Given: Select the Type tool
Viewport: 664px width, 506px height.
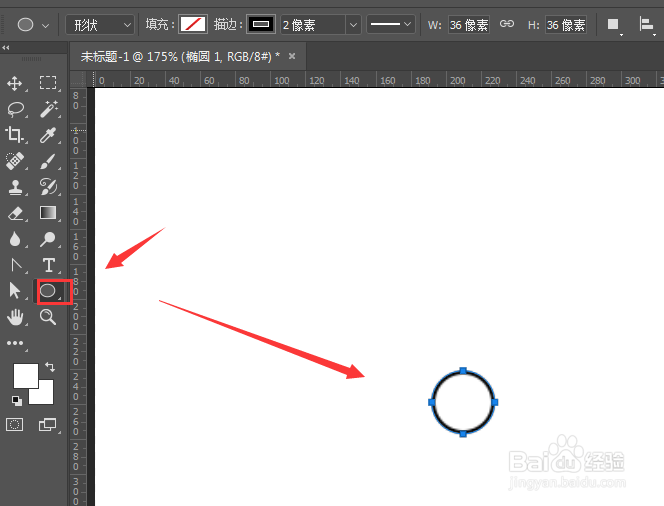Looking at the screenshot, I should (x=49, y=265).
